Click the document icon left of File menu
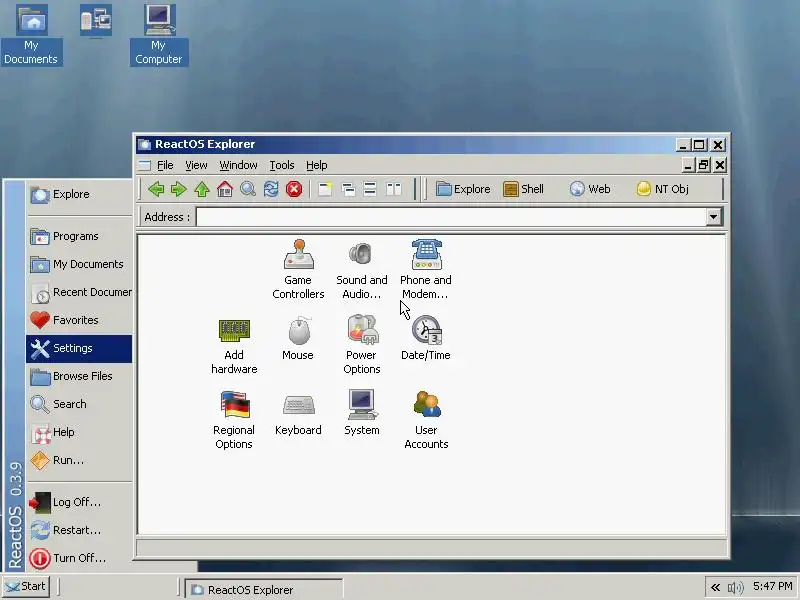The height and width of the screenshot is (600, 800). tap(145, 165)
